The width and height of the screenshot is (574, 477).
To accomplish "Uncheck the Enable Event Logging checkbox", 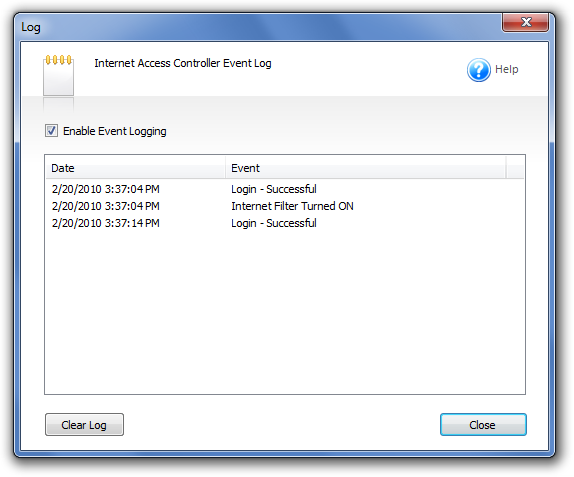I will point(51,131).
